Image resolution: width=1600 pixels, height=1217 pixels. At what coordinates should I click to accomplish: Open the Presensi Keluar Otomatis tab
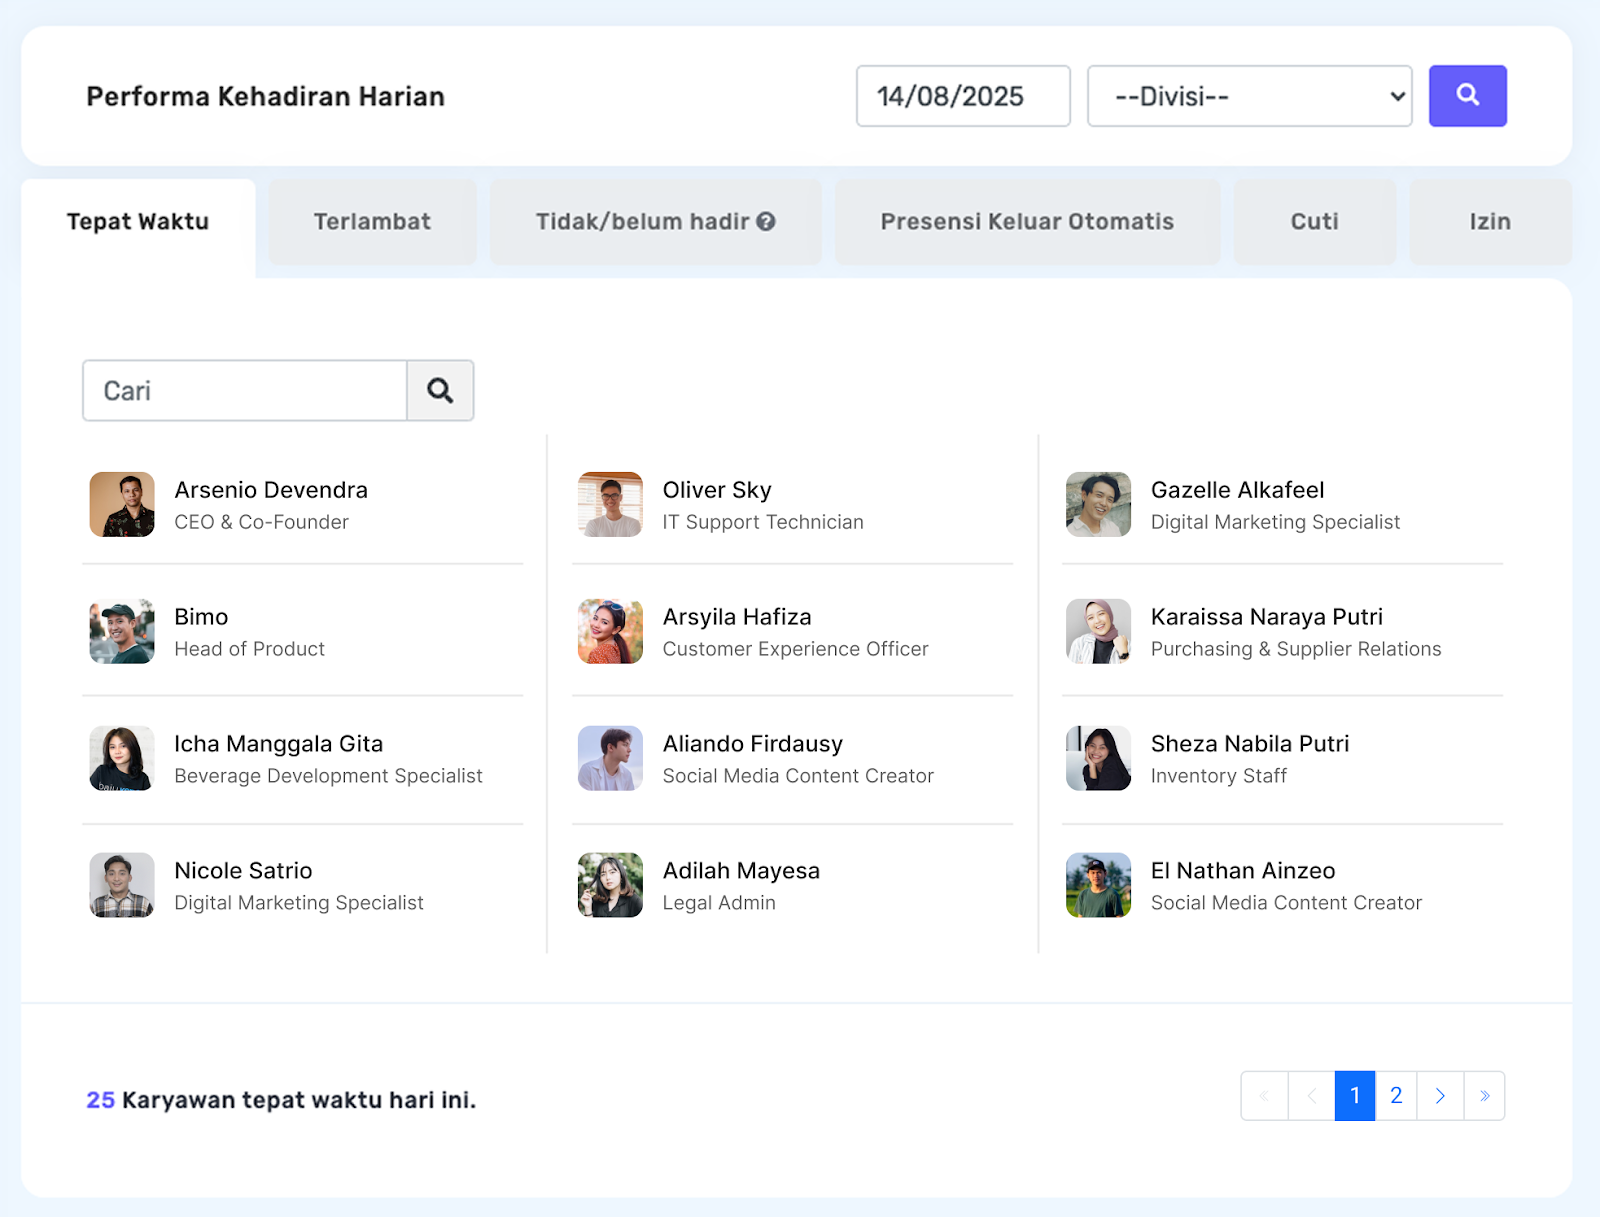tap(1027, 222)
